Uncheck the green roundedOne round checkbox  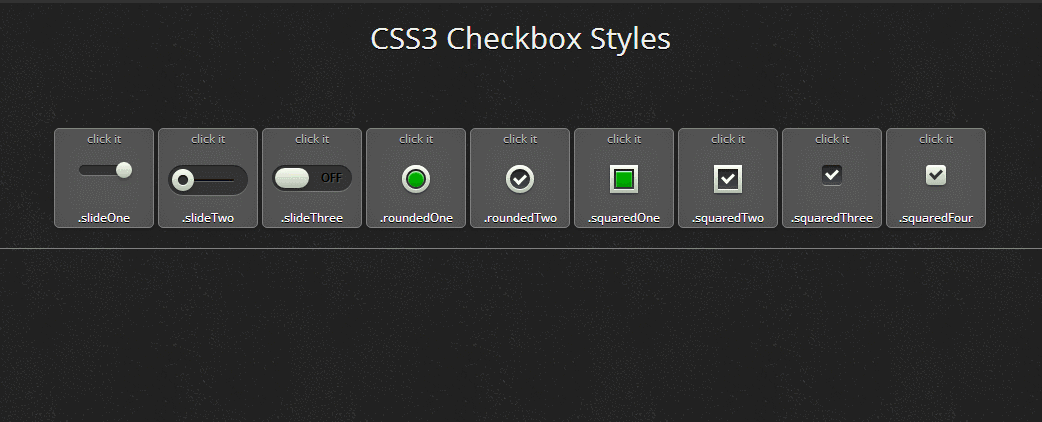pyautogui.click(x=416, y=179)
